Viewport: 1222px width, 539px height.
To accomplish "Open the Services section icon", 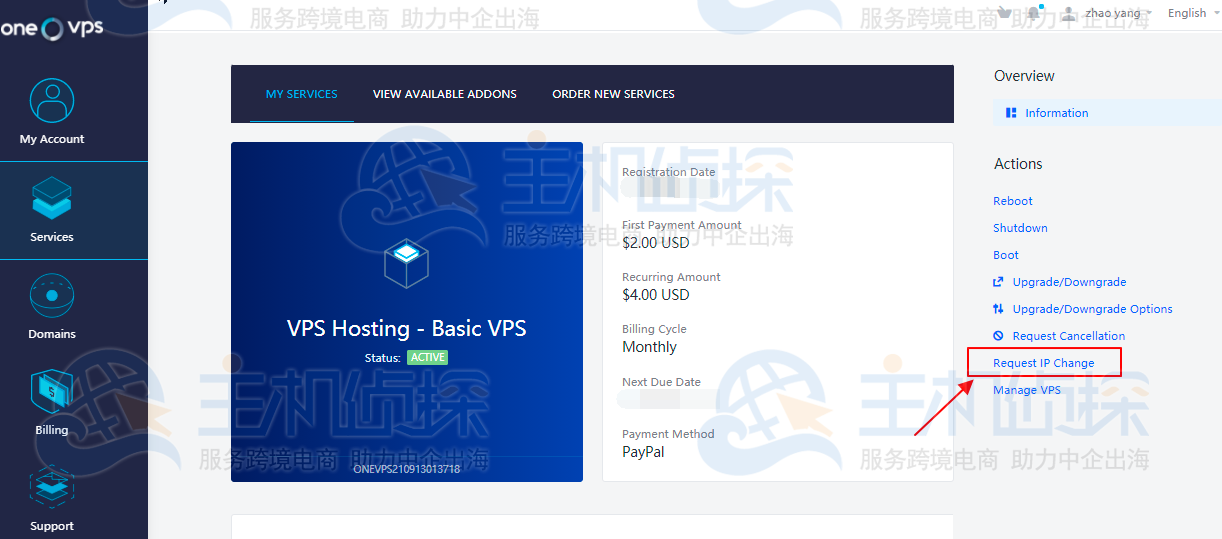I will tap(52, 199).
